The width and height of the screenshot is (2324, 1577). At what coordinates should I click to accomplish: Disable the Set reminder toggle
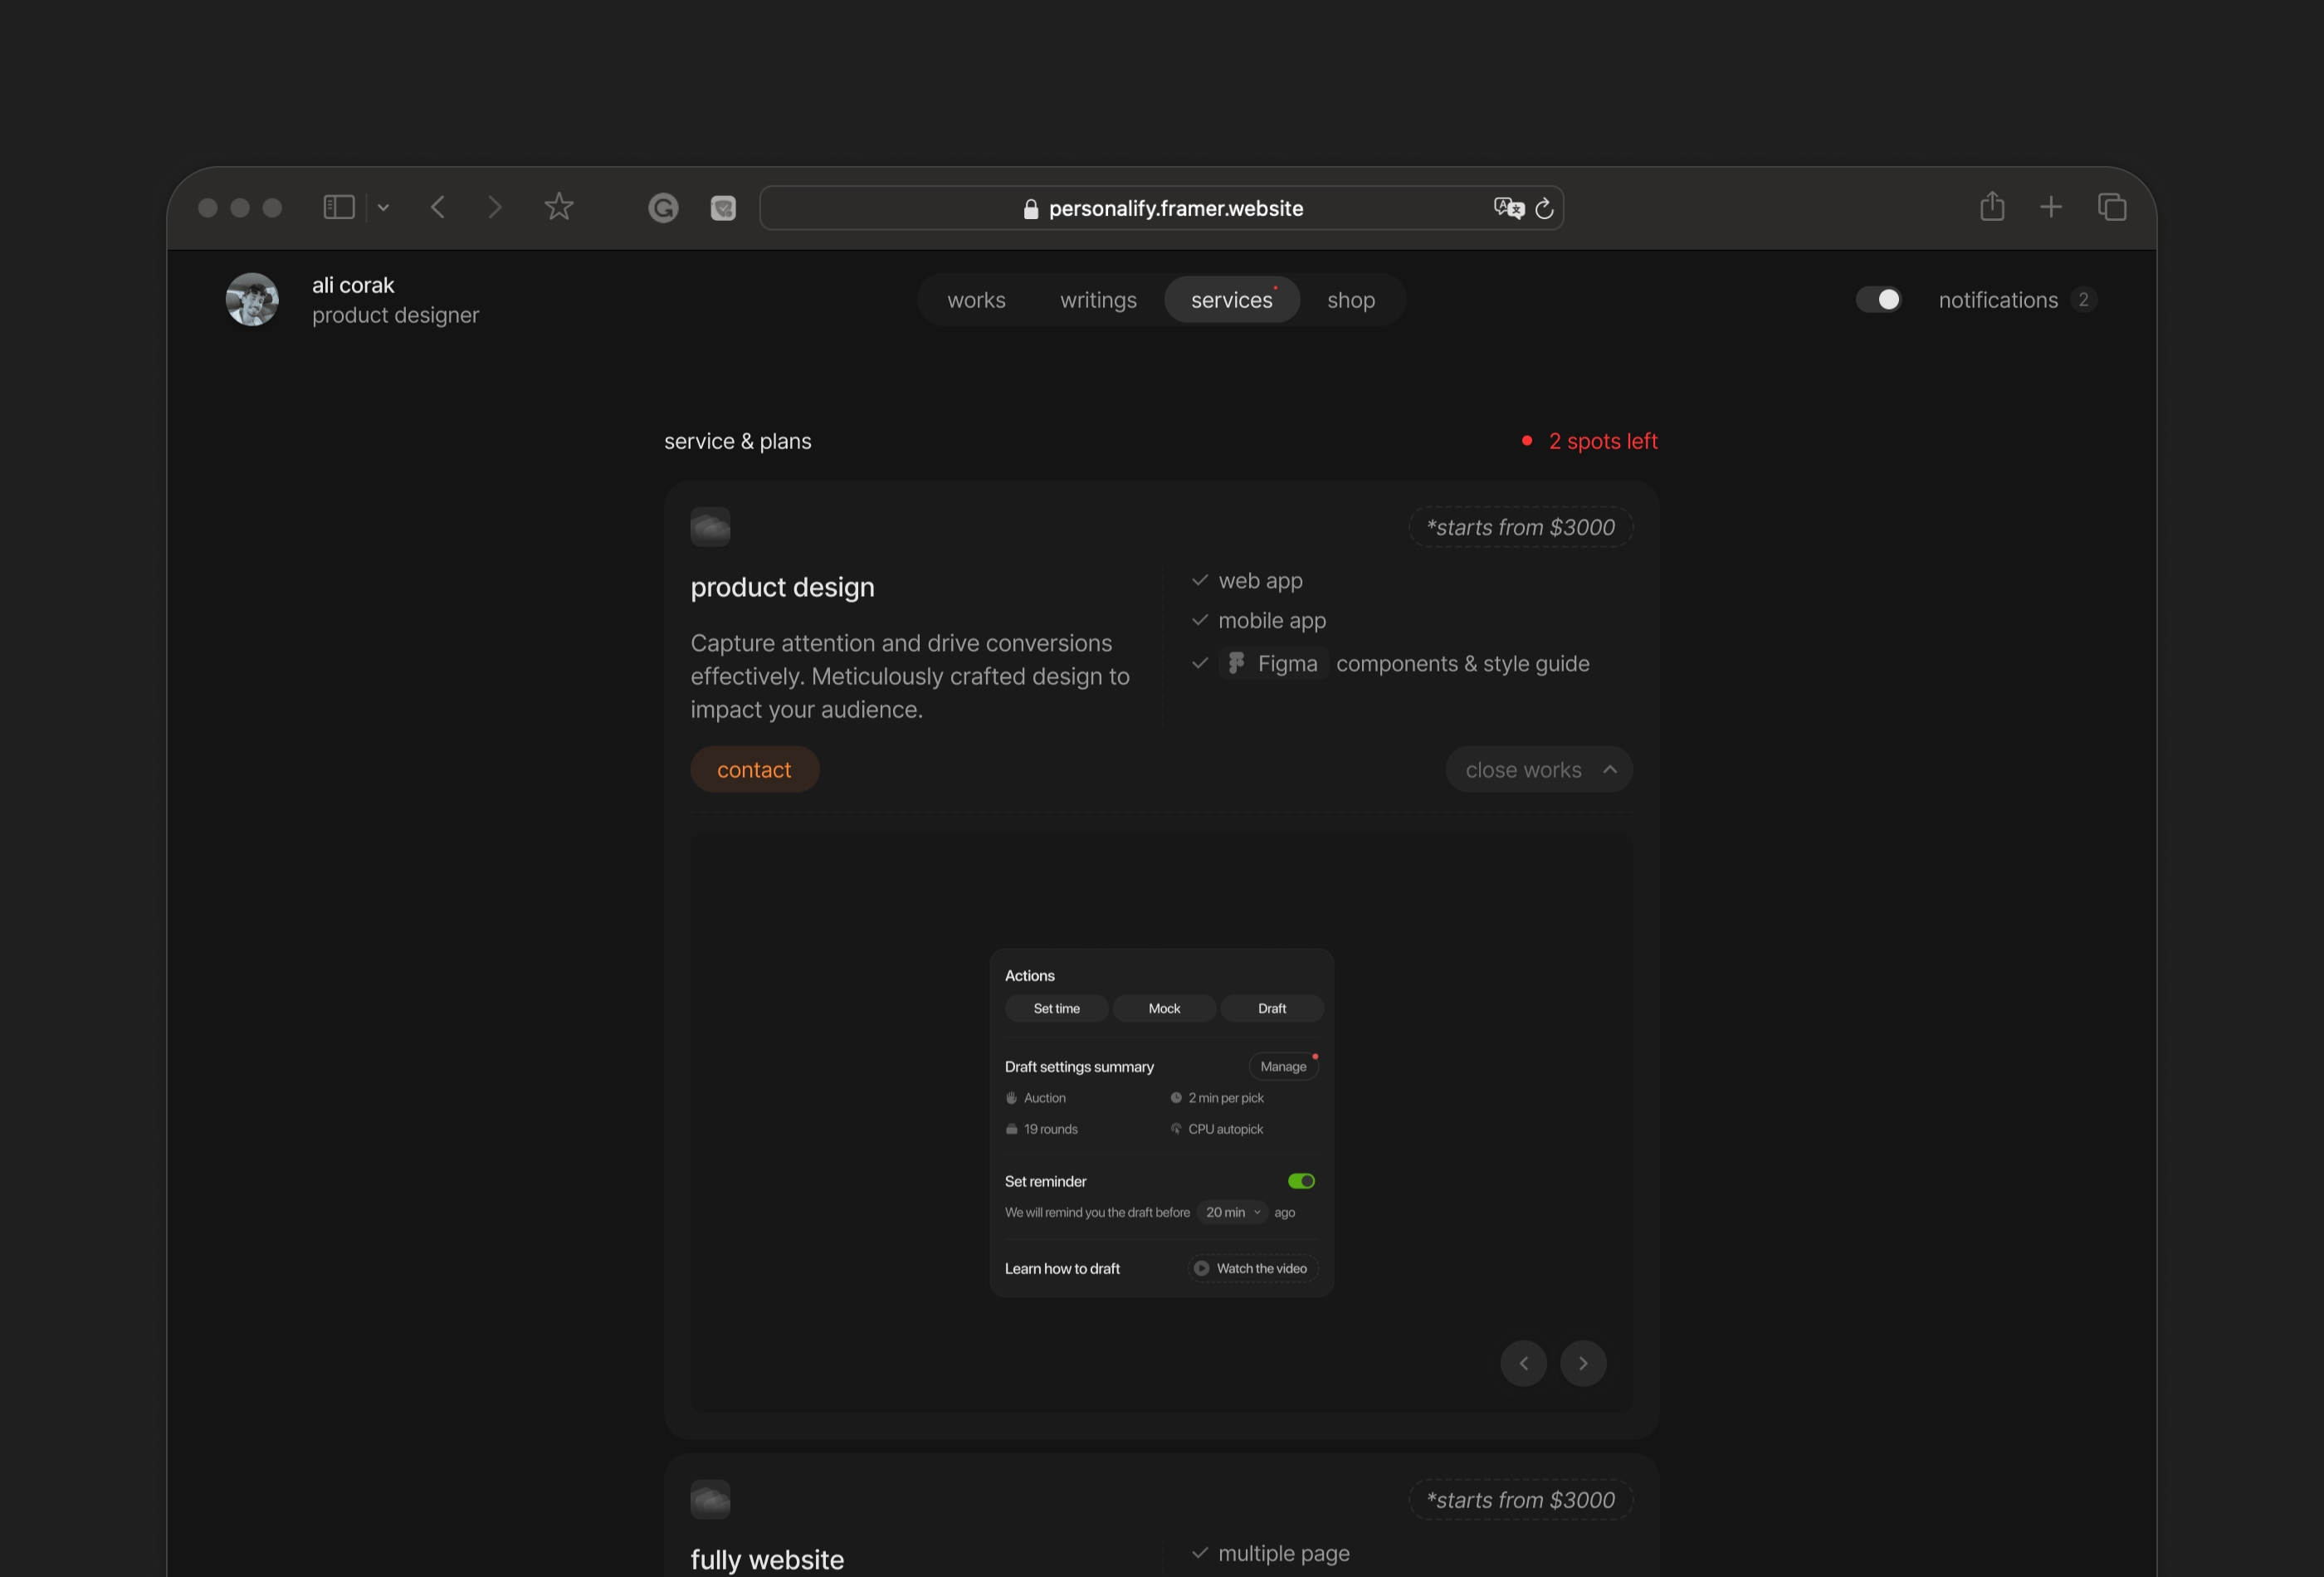pyautogui.click(x=1300, y=1181)
